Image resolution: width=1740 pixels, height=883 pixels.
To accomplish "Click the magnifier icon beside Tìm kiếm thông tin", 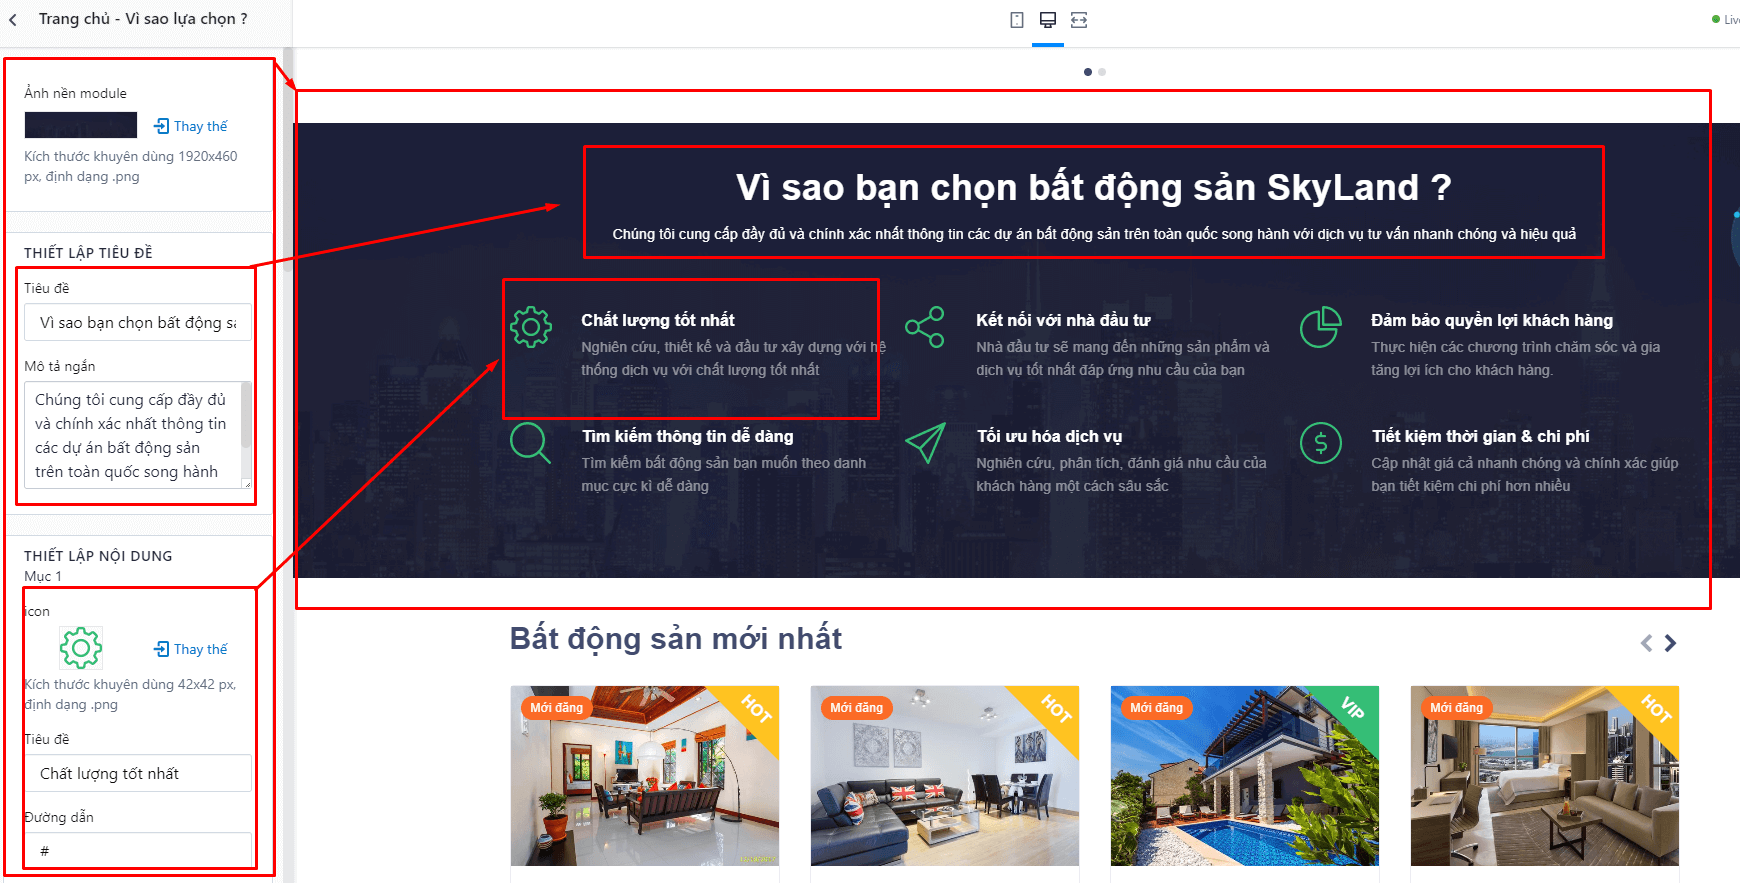I will [531, 443].
